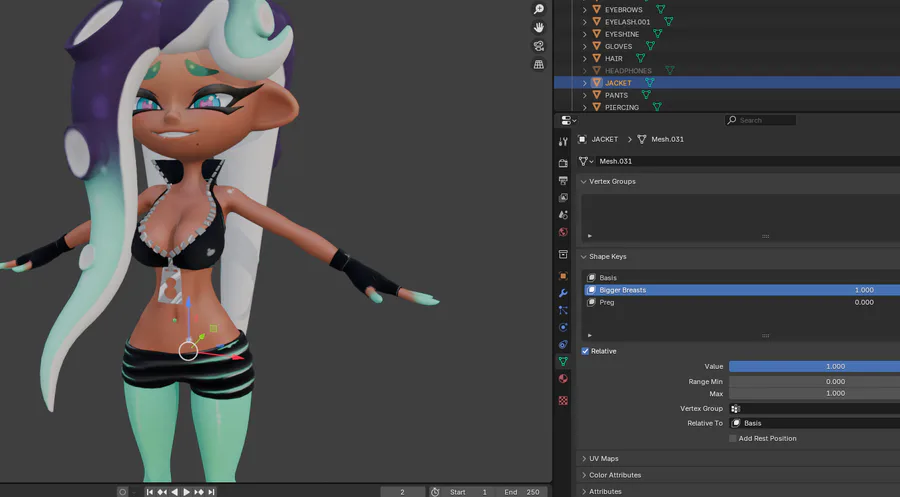Expand the EYELASH.001 object in outliner
Image resolution: width=900 pixels, height=497 pixels.
pyautogui.click(x=584, y=22)
